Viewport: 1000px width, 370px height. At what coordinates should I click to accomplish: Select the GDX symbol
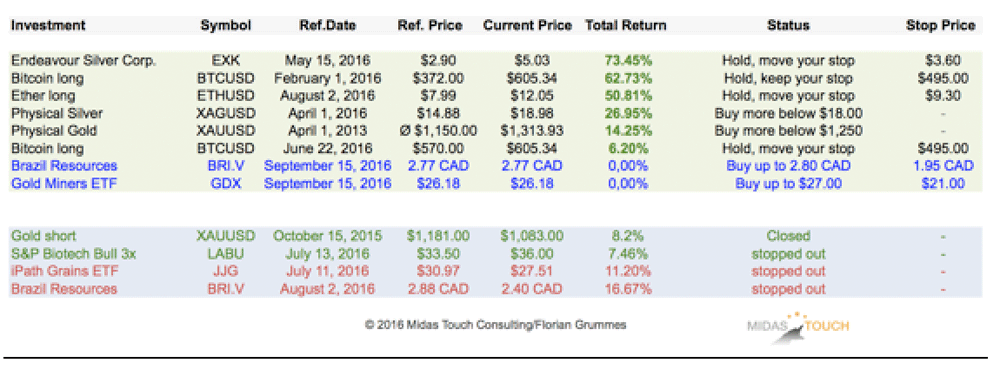click(226, 184)
